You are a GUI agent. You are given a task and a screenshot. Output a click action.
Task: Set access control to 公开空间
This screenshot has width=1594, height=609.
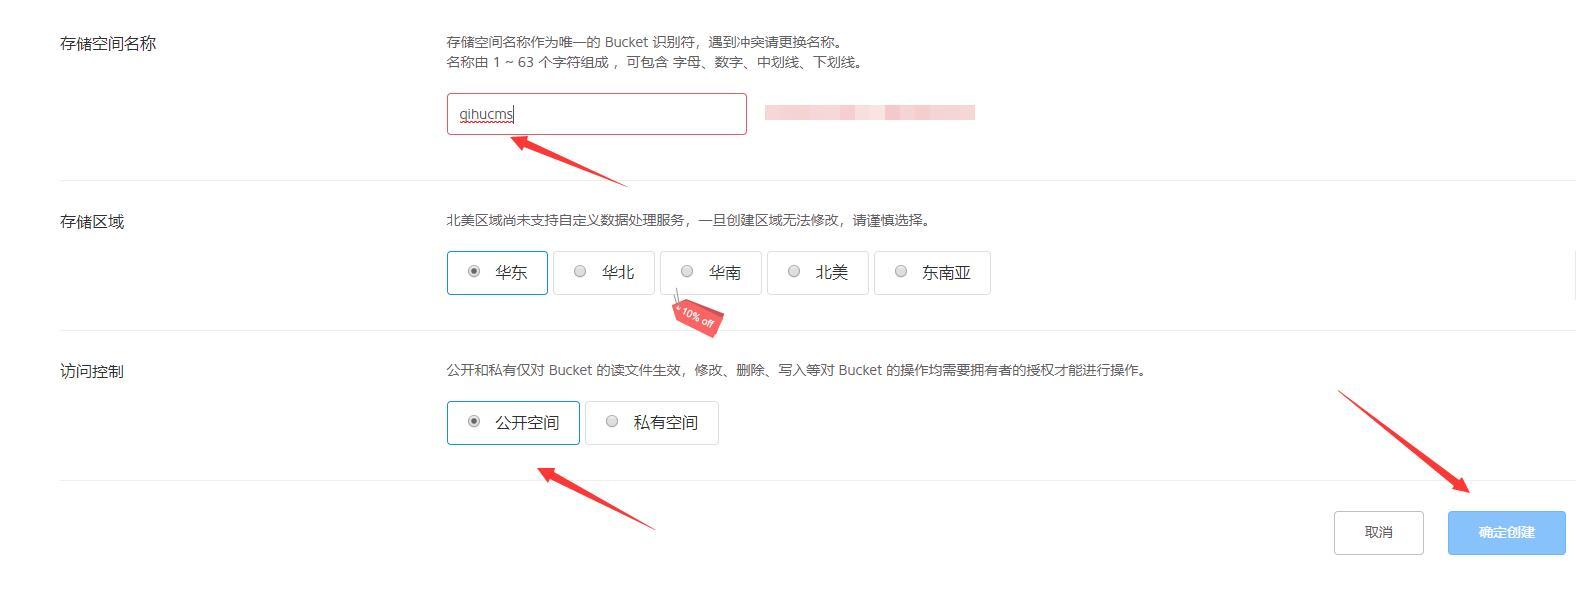(513, 423)
